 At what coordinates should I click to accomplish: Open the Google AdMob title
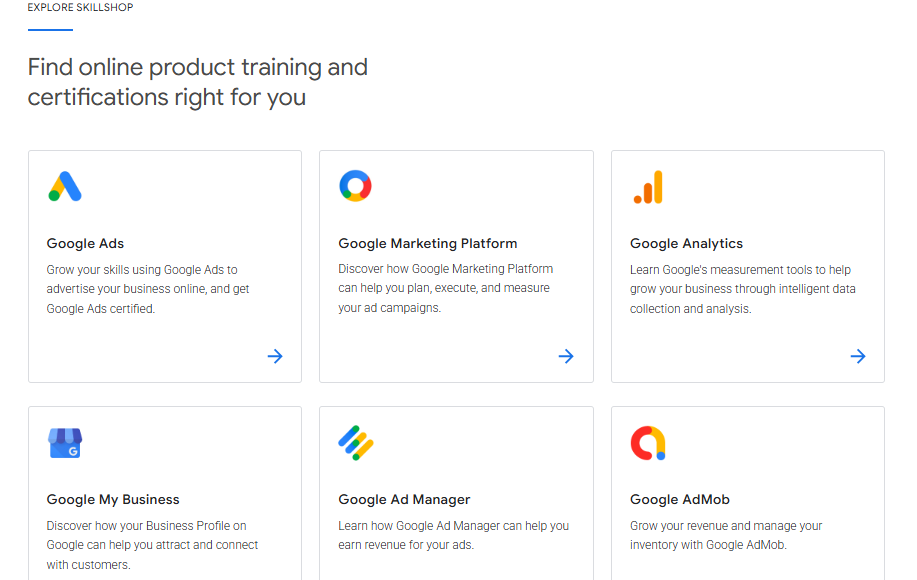coord(680,499)
